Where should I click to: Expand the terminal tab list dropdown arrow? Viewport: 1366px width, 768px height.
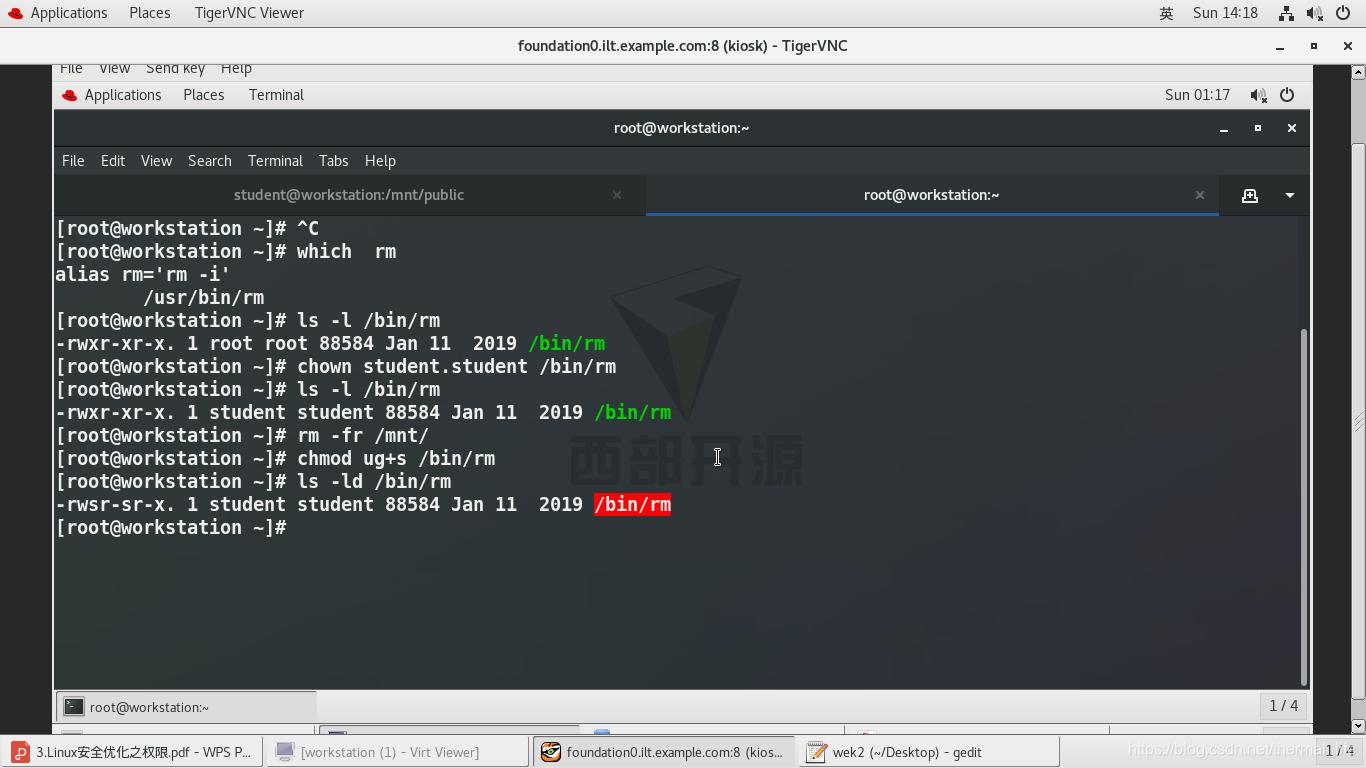1290,195
